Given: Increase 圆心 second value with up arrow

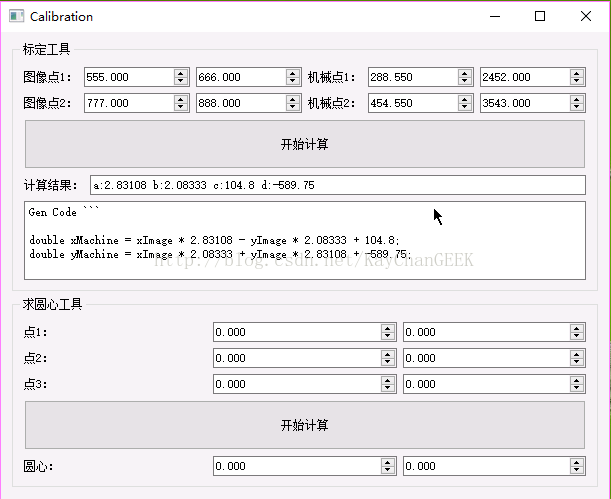Looking at the screenshot, I should tap(577, 462).
